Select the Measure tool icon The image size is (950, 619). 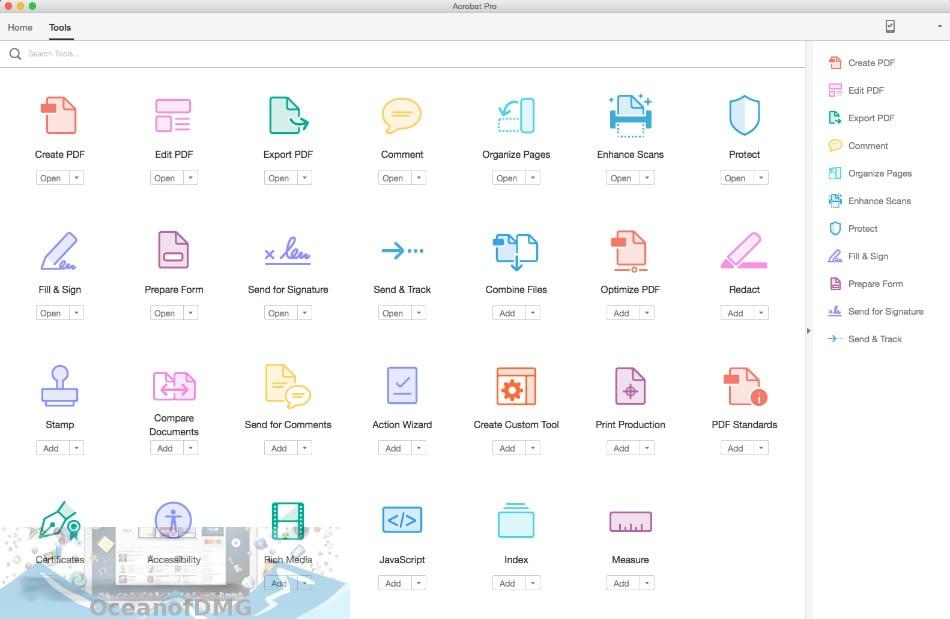click(x=630, y=520)
